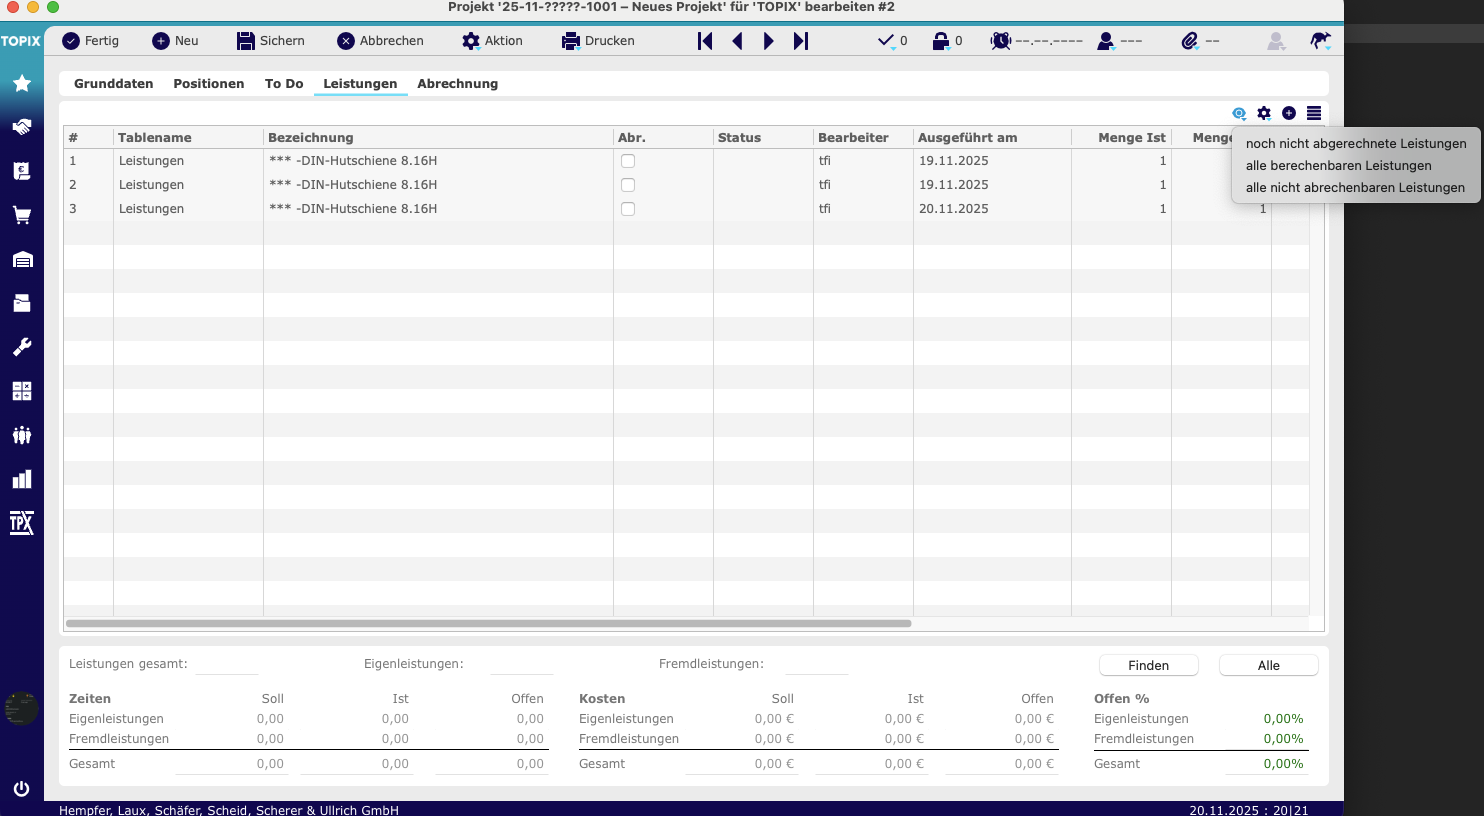Switch to the Positionen tab
This screenshot has height=816, width=1484.
[x=209, y=84]
